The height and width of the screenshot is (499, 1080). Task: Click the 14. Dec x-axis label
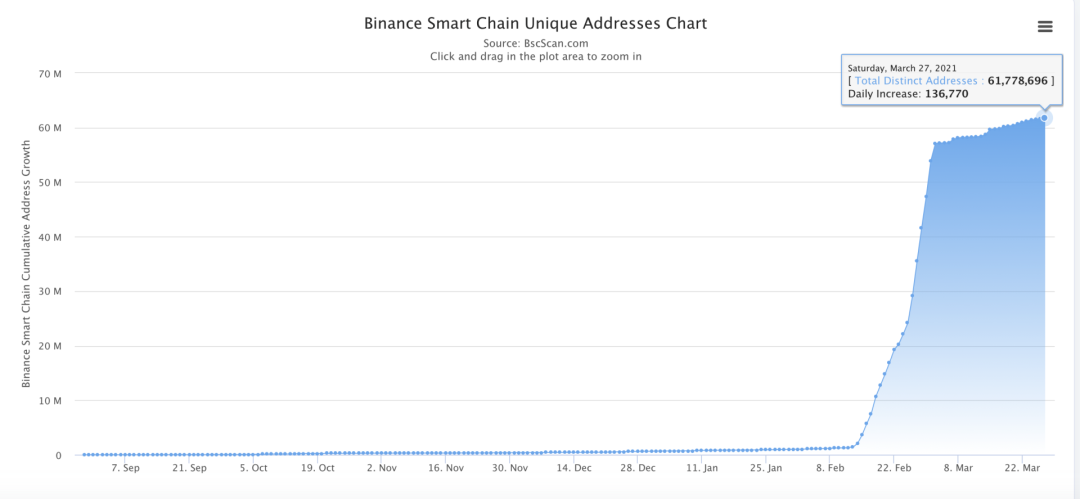[x=575, y=468]
